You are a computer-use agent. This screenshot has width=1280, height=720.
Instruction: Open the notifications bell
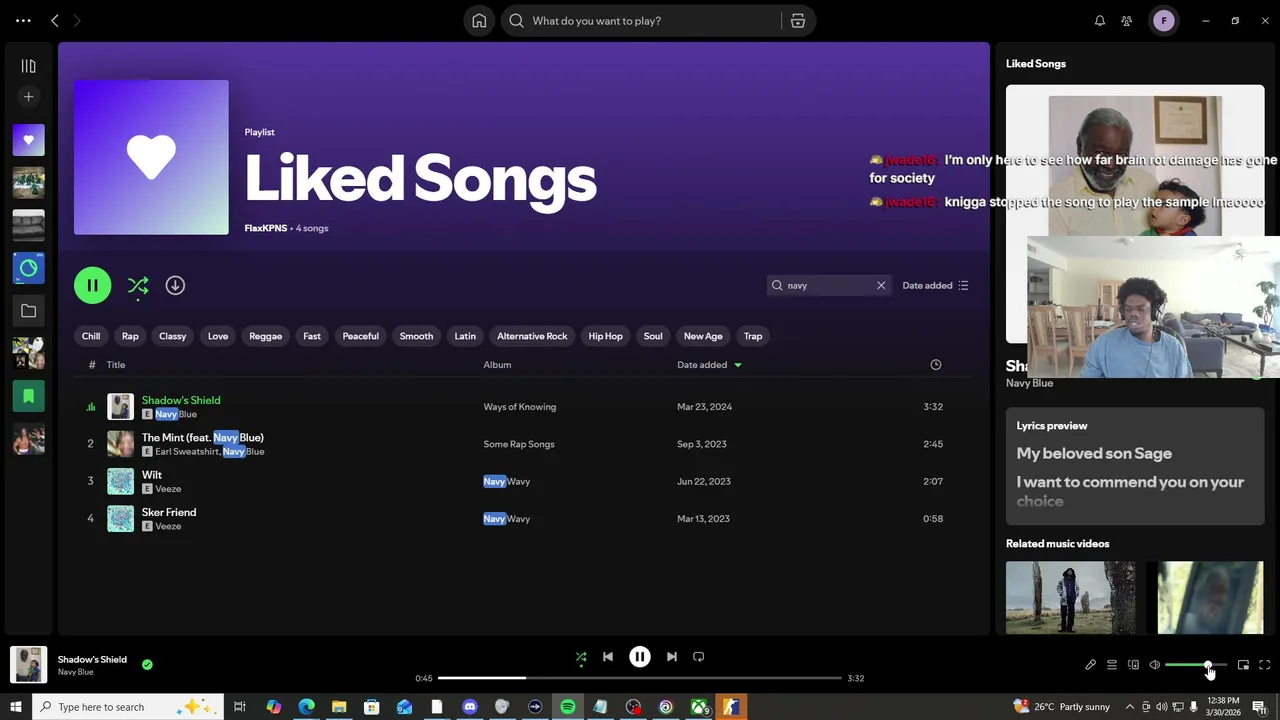click(1100, 21)
